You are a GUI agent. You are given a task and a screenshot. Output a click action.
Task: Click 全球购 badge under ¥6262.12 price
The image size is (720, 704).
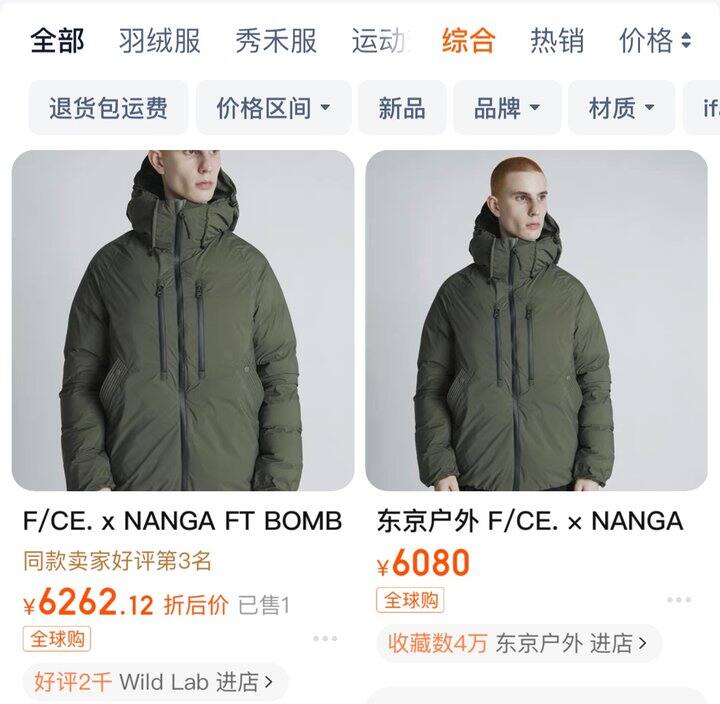(57, 639)
